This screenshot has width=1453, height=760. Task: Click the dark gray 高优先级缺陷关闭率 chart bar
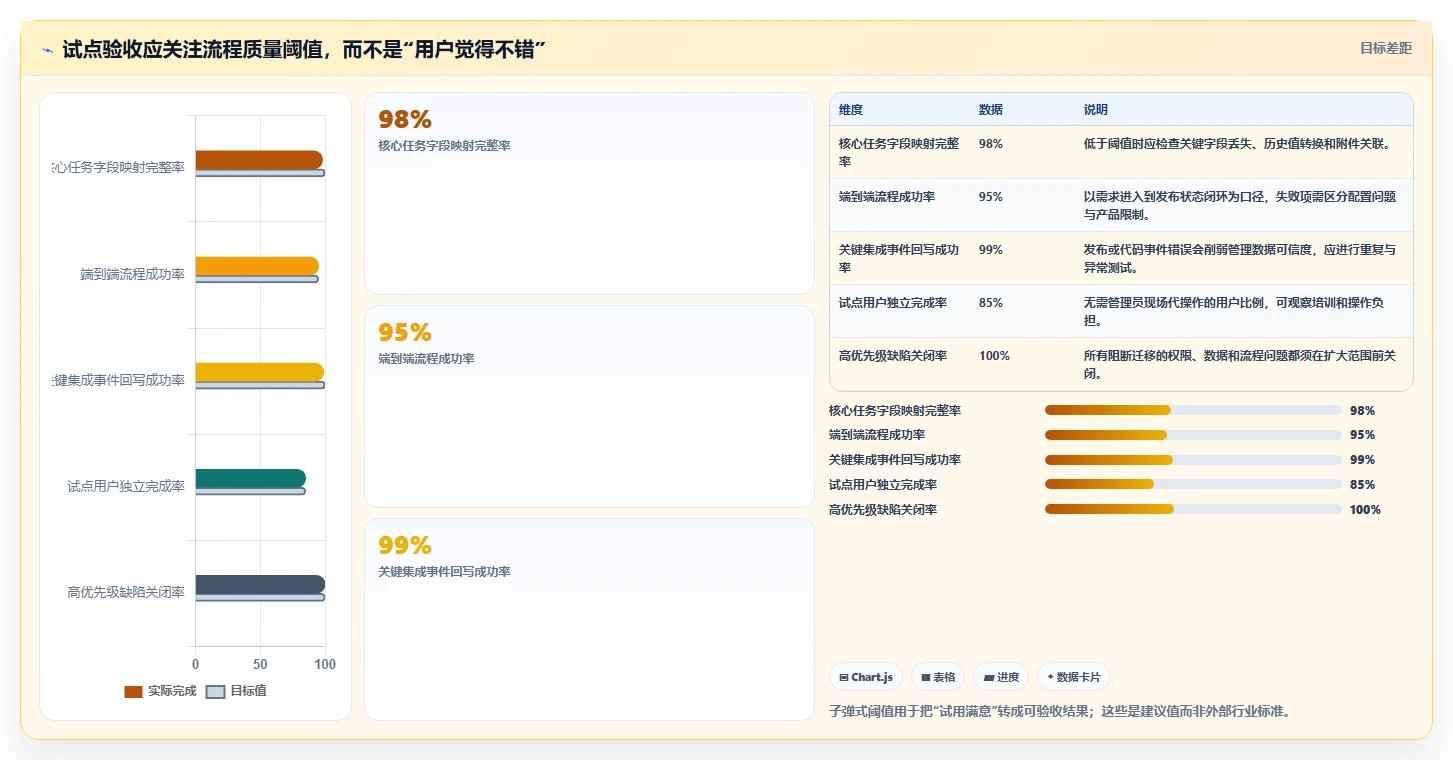point(260,584)
